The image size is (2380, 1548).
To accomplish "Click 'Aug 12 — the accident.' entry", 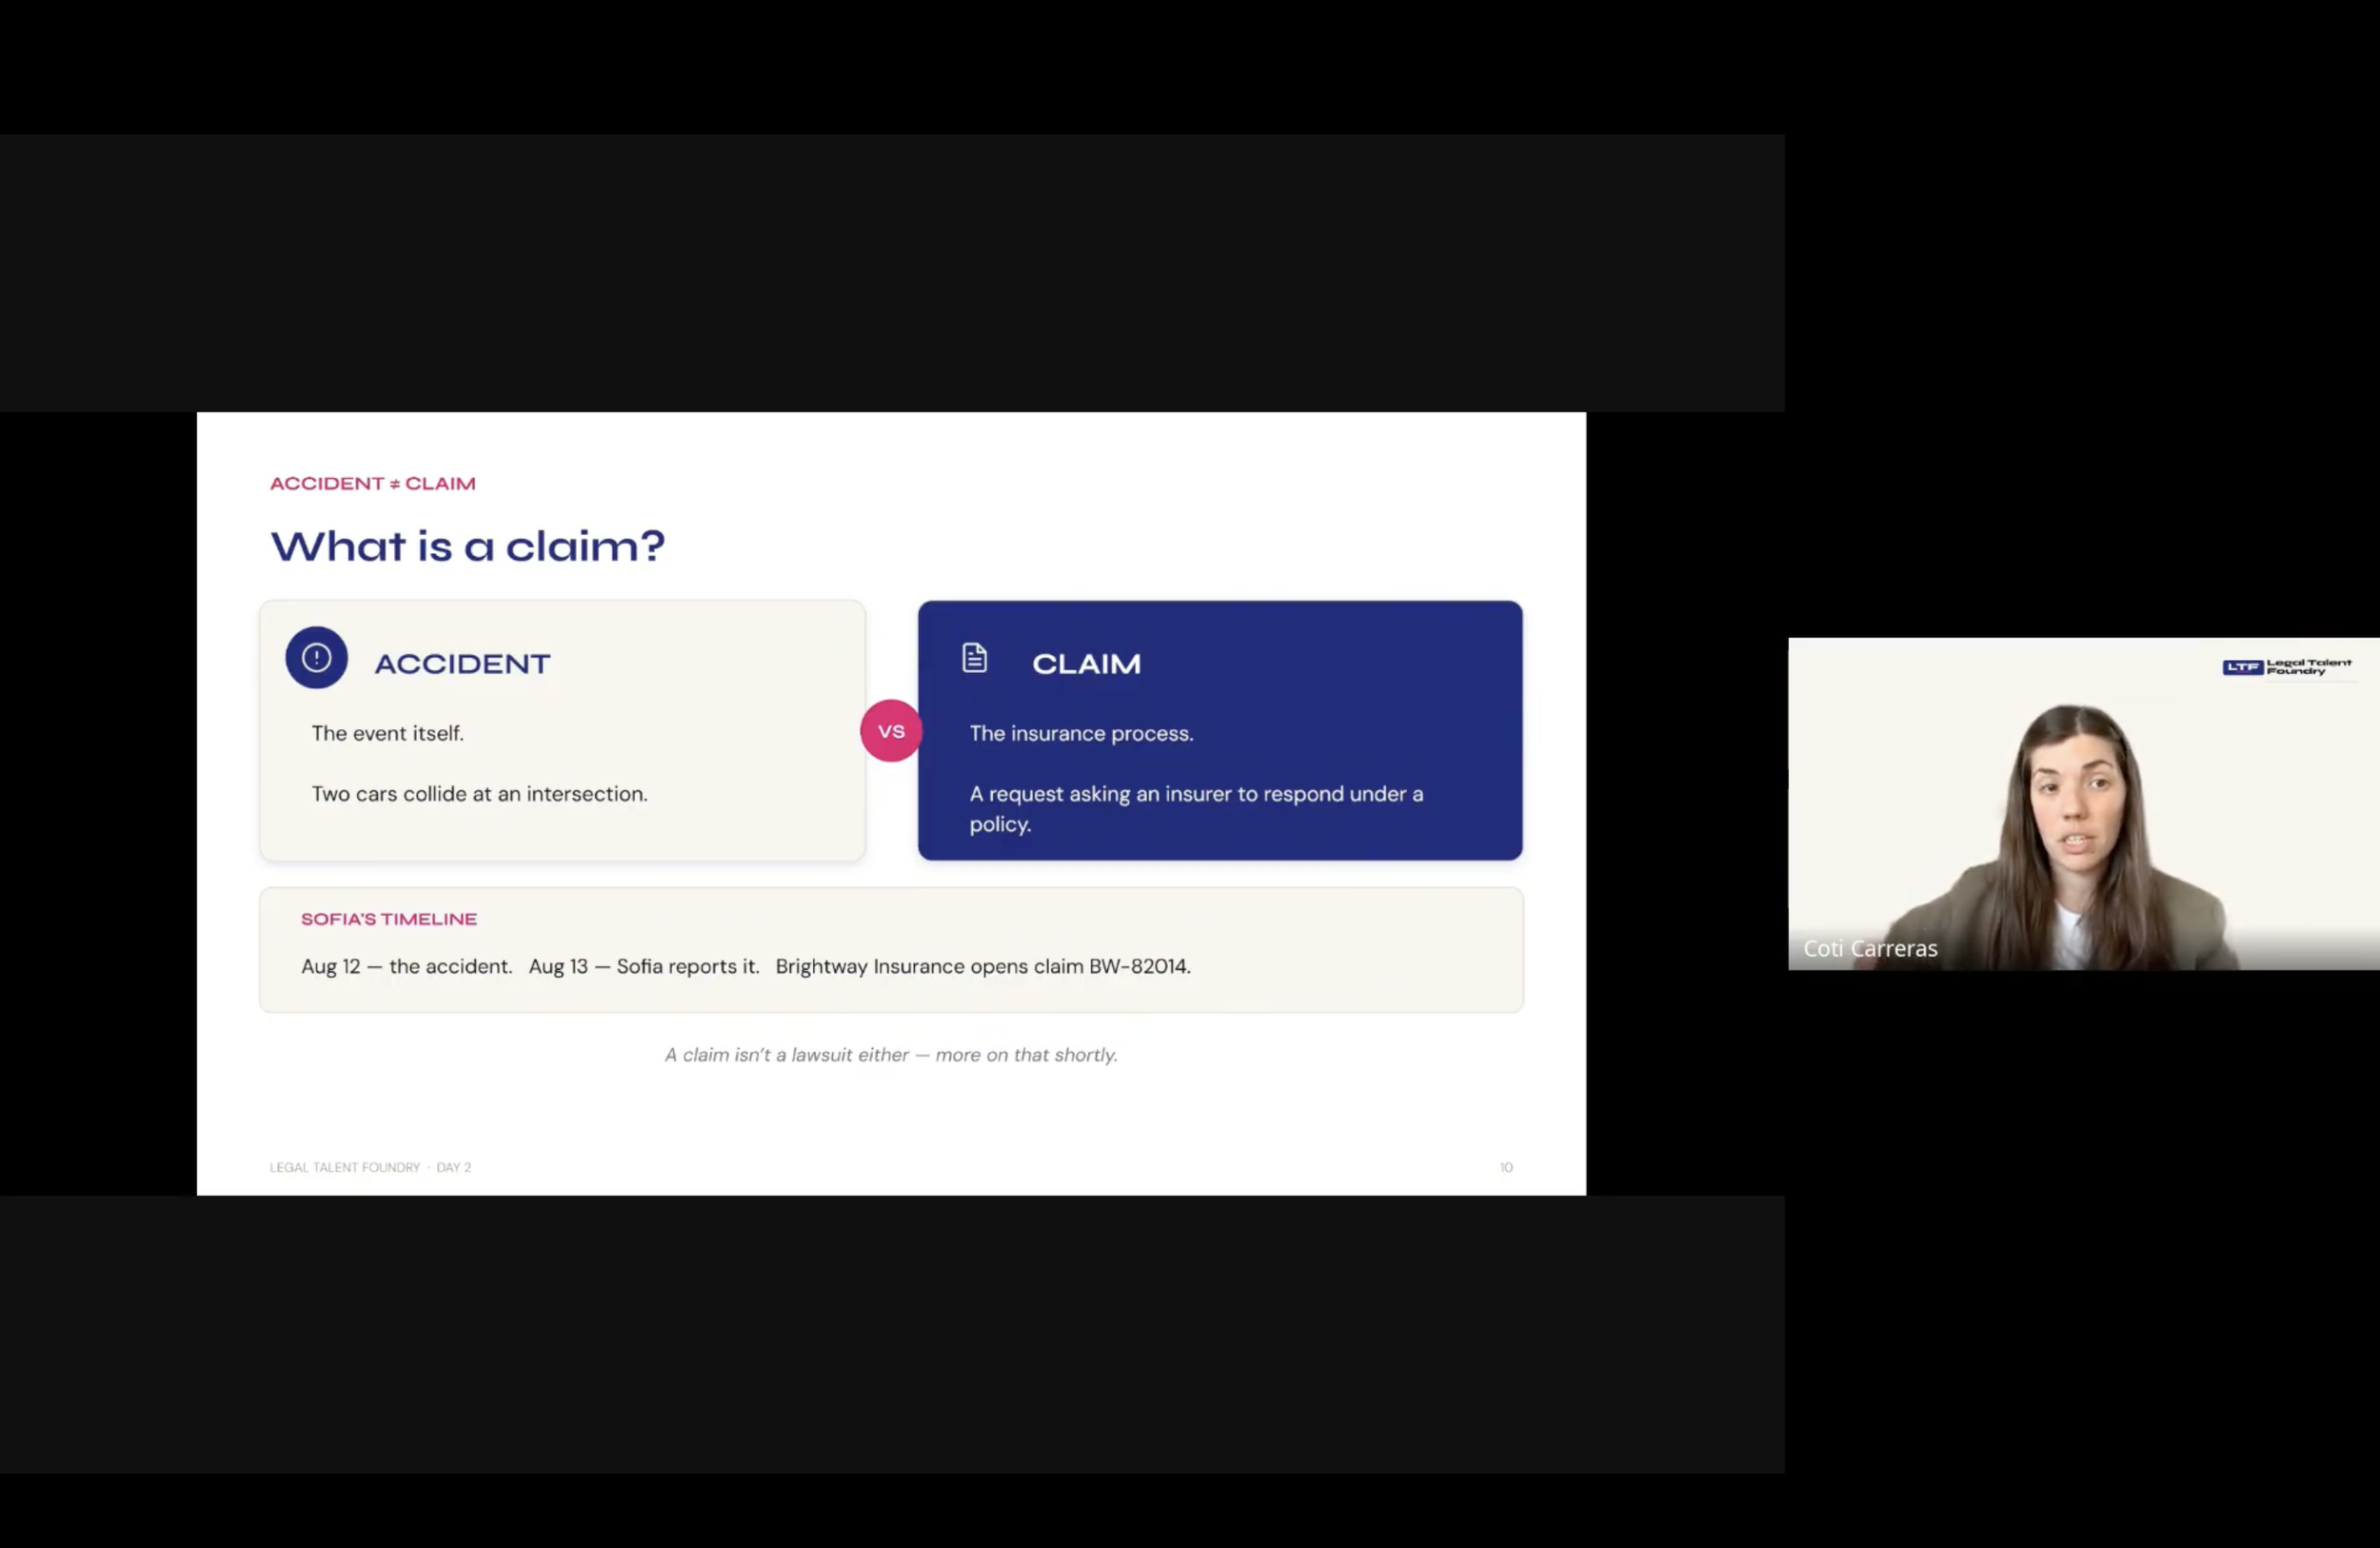I will [x=406, y=966].
